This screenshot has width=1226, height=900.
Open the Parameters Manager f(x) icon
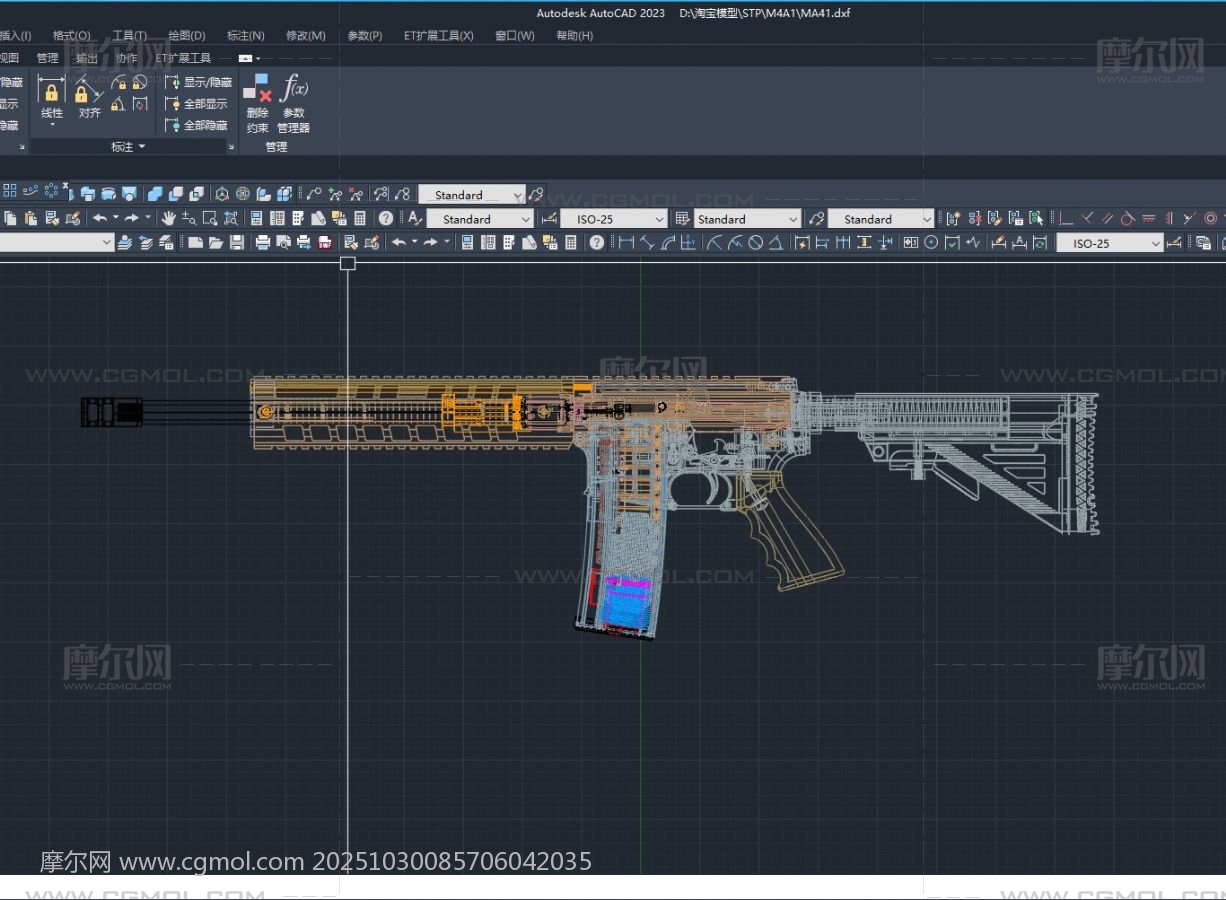293,90
